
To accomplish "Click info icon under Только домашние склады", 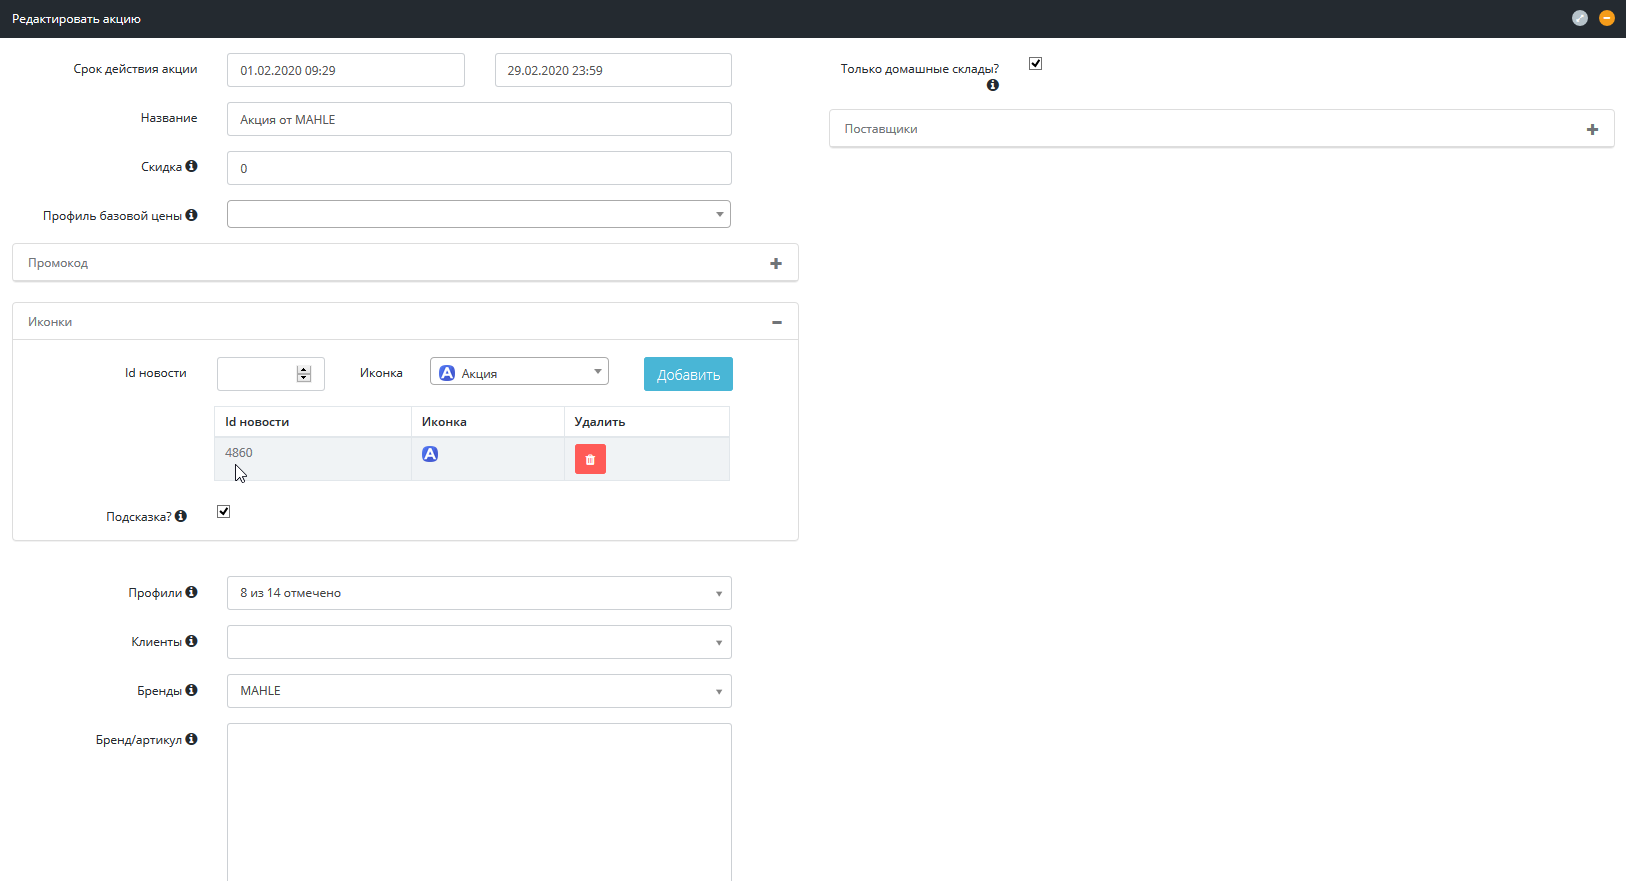I will click(x=993, y=85).
